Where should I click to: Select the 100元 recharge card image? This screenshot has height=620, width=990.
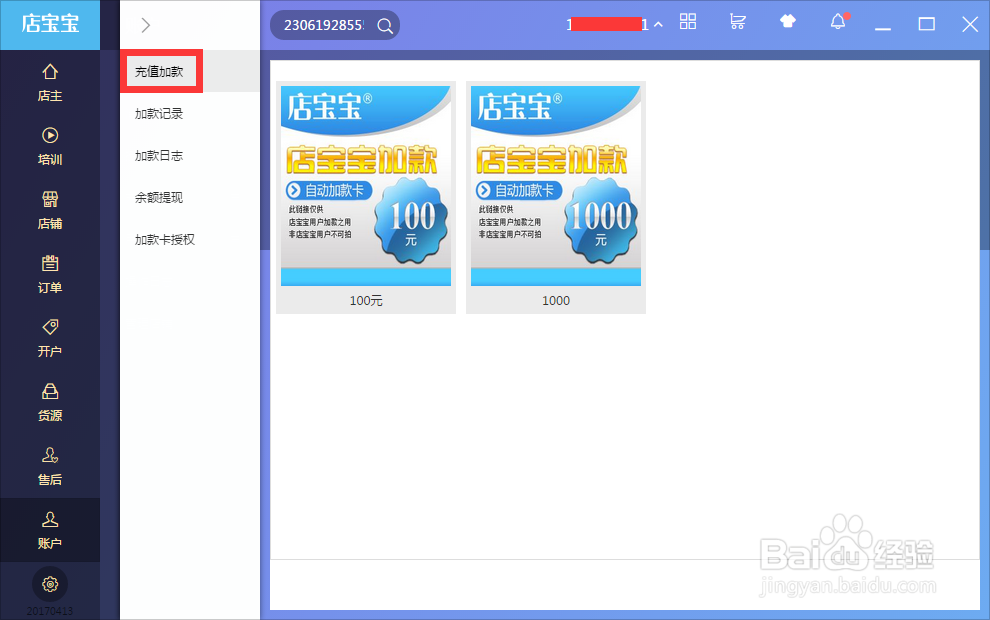366,186
